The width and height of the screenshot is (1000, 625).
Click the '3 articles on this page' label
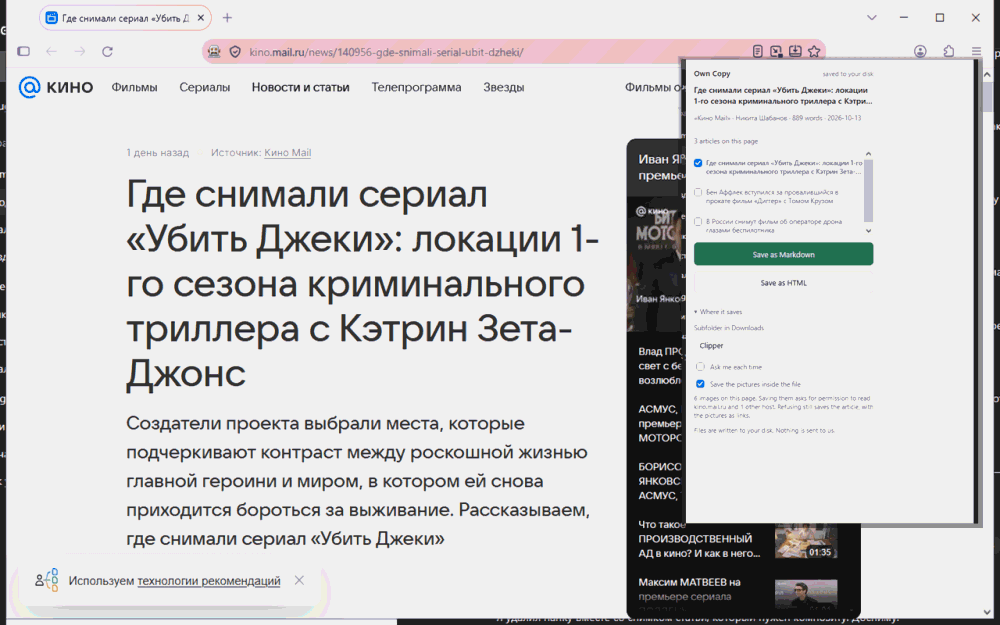pos(726,141)
